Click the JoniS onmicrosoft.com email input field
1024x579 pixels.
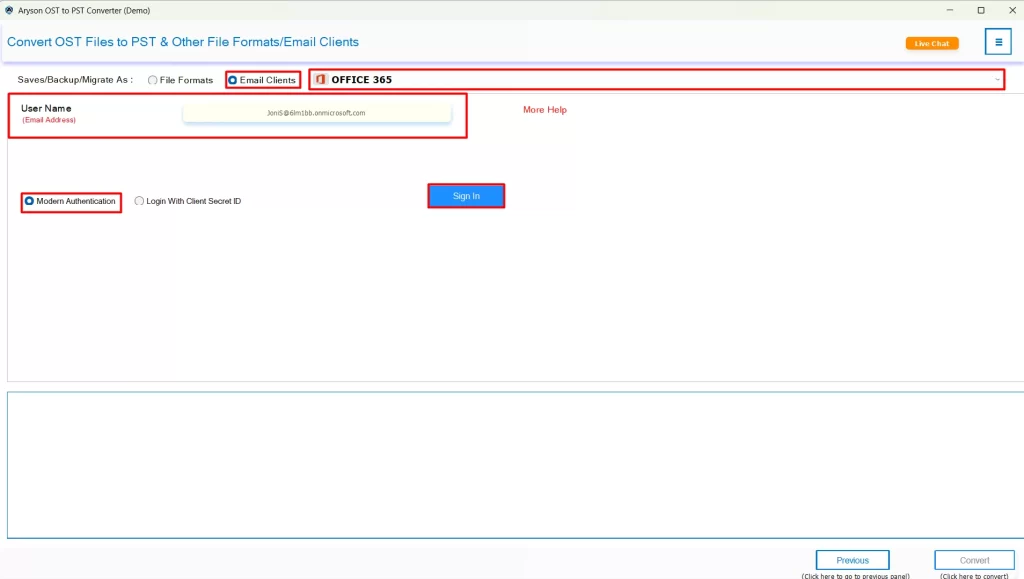[x=319, y=112]
